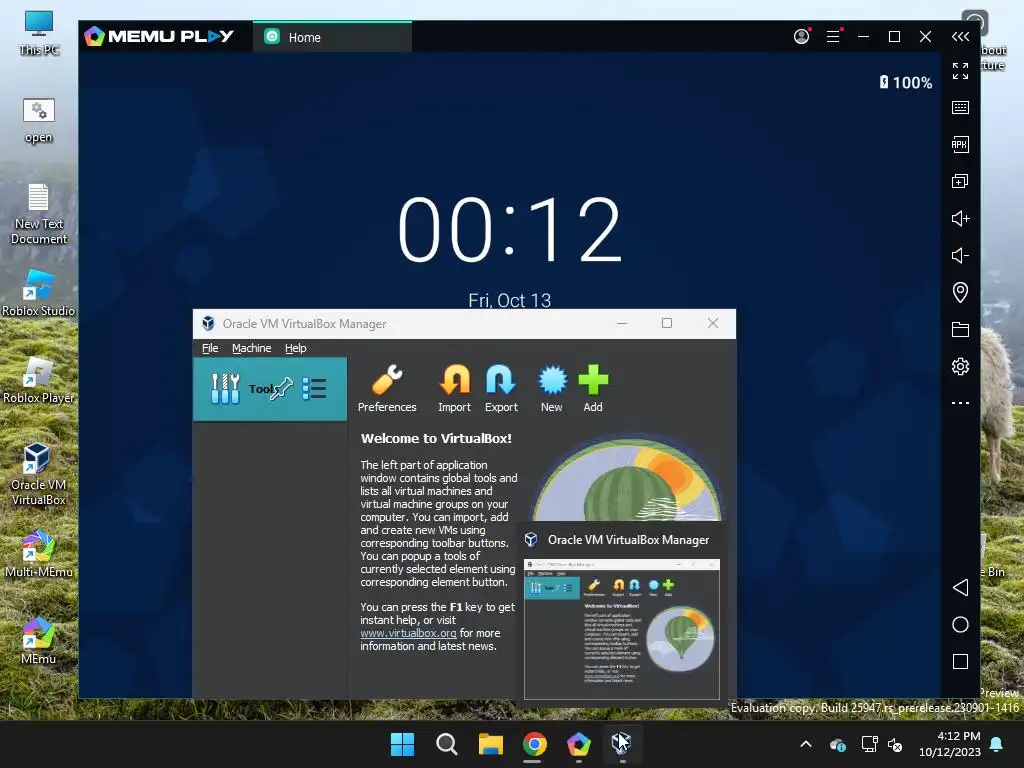Open MEmu shared folder icon
The width and height of the screenshot is (1024, 768).
point(960,329)
